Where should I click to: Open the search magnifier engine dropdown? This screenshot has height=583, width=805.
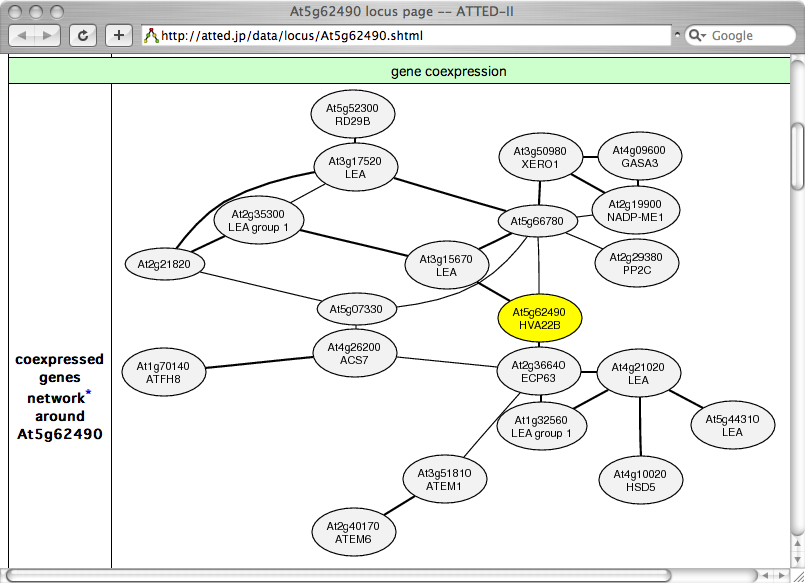coord(697,36)
